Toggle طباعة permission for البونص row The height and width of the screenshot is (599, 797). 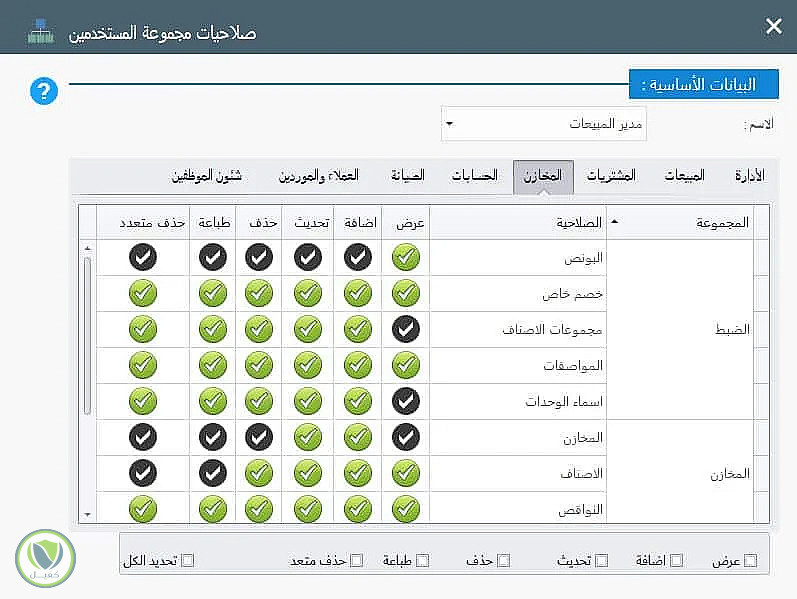[213, 257]
